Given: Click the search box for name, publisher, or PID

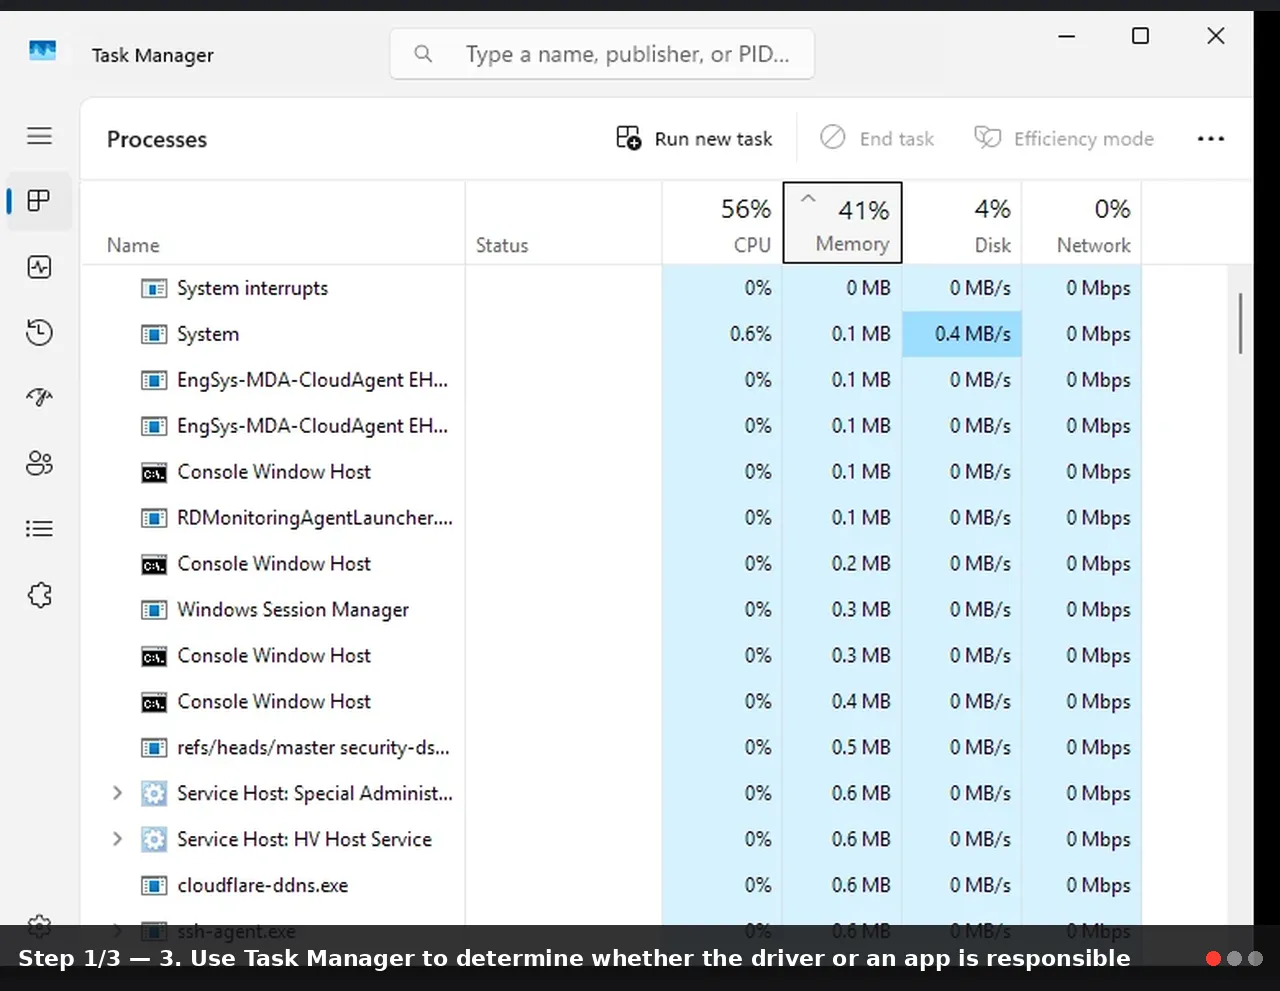Looking at the screenshot, I should point(602,54).
